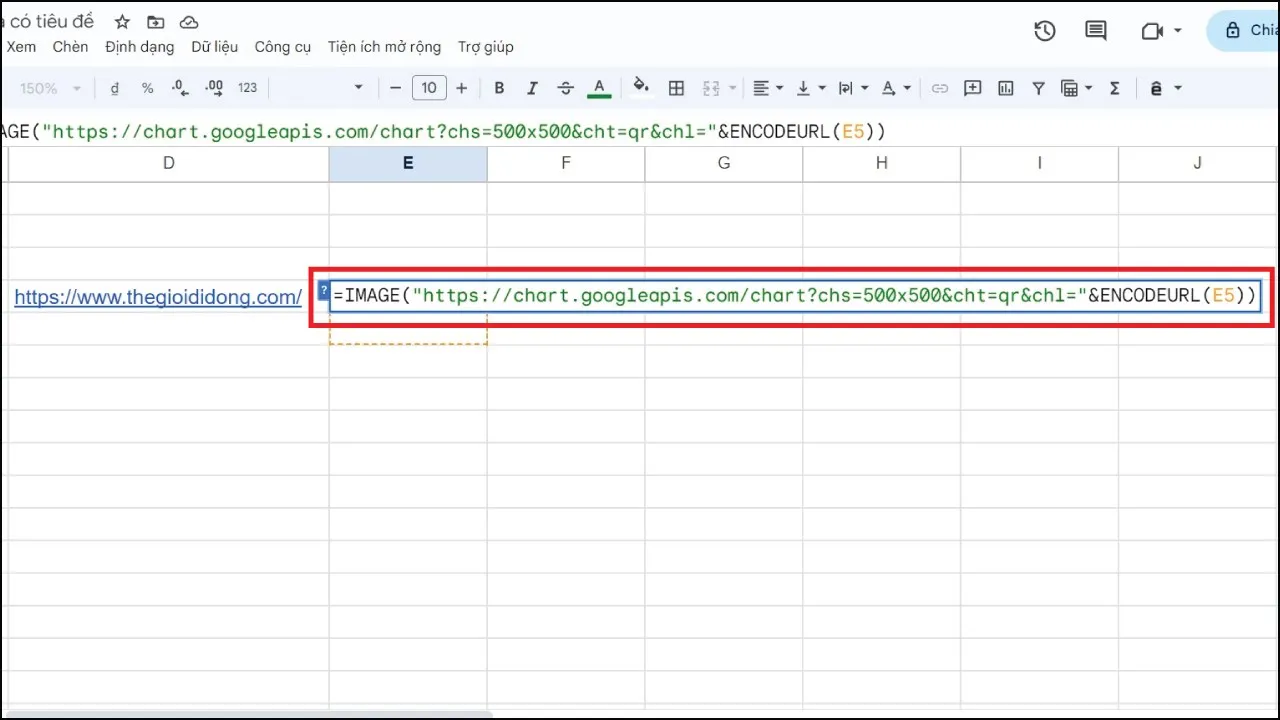The width and height of the screenshot is (1280, 720).
Task: Select column G header
Action: (x=724, y=163)
